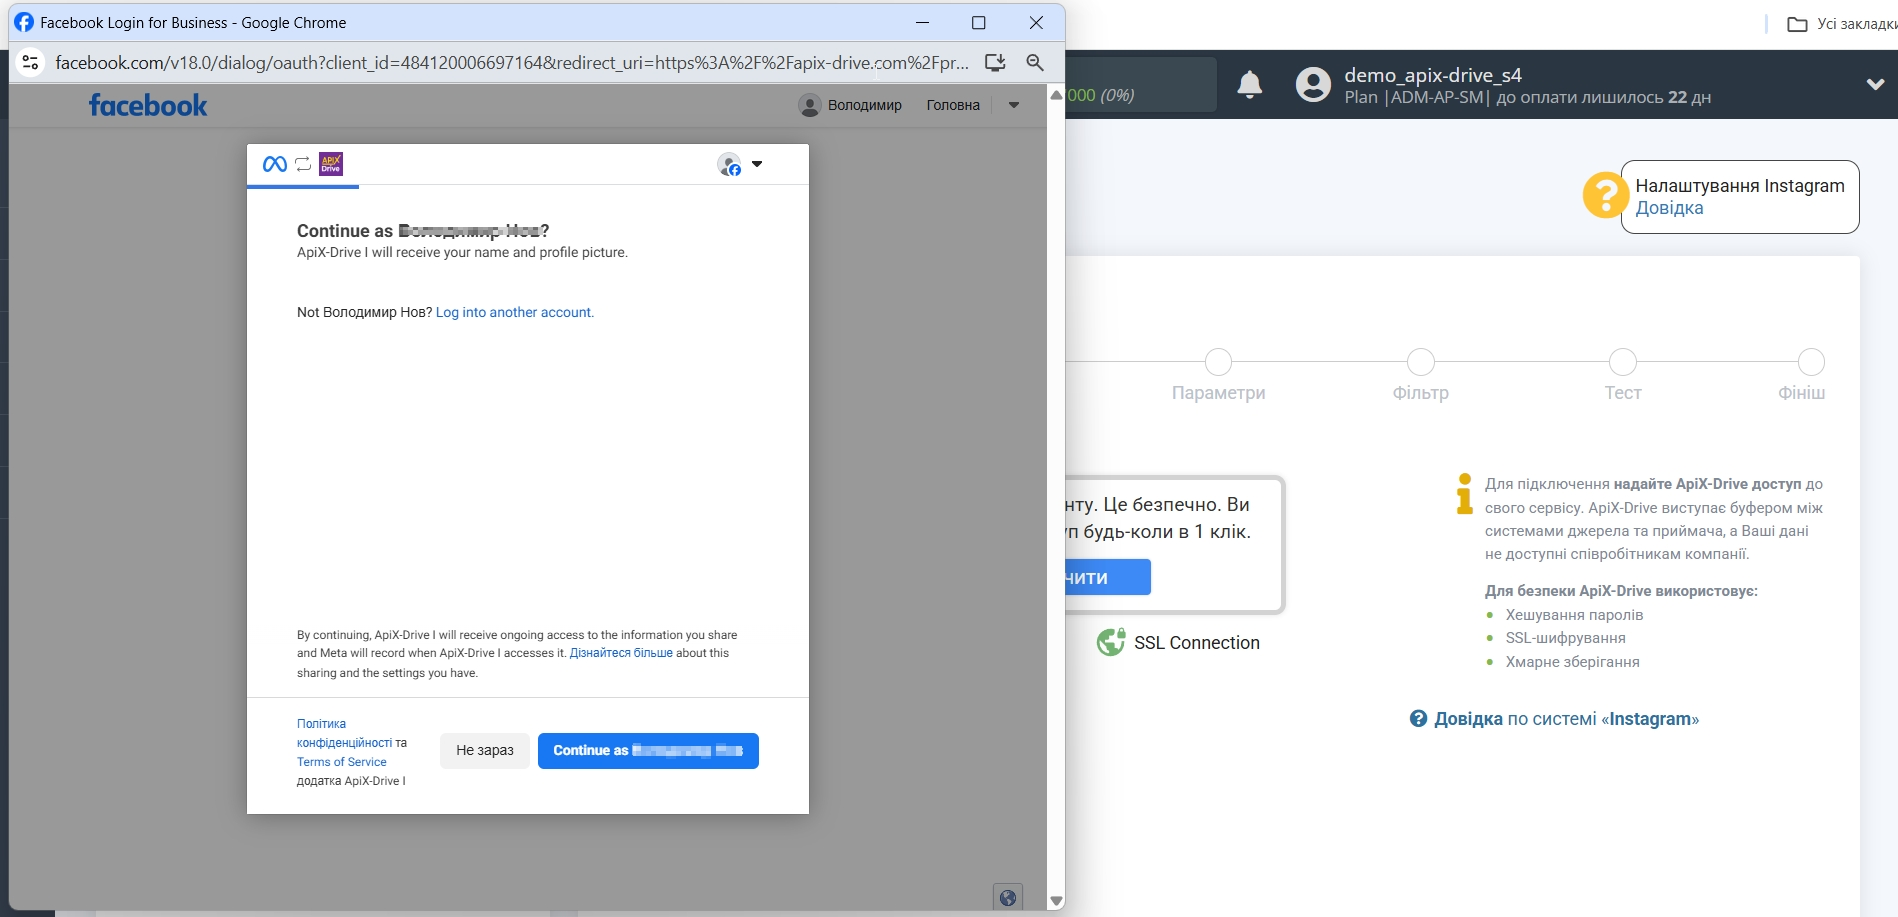This screenshot has height=917, width=1898.
Task: Click the zoom magnifier icon in address bar
Action: 1035,62
